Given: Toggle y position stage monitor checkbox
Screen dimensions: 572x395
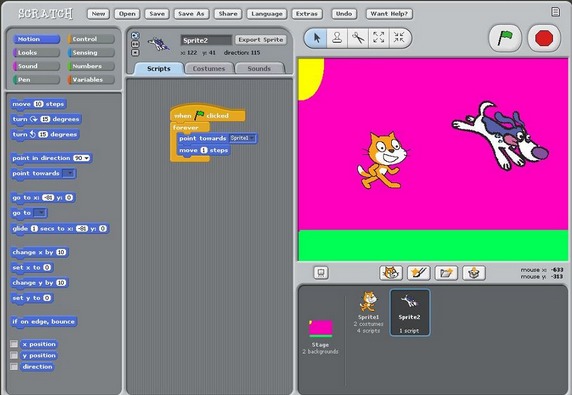Looking at the screenshot, I should pyautogui.click(x=14, y=355).
